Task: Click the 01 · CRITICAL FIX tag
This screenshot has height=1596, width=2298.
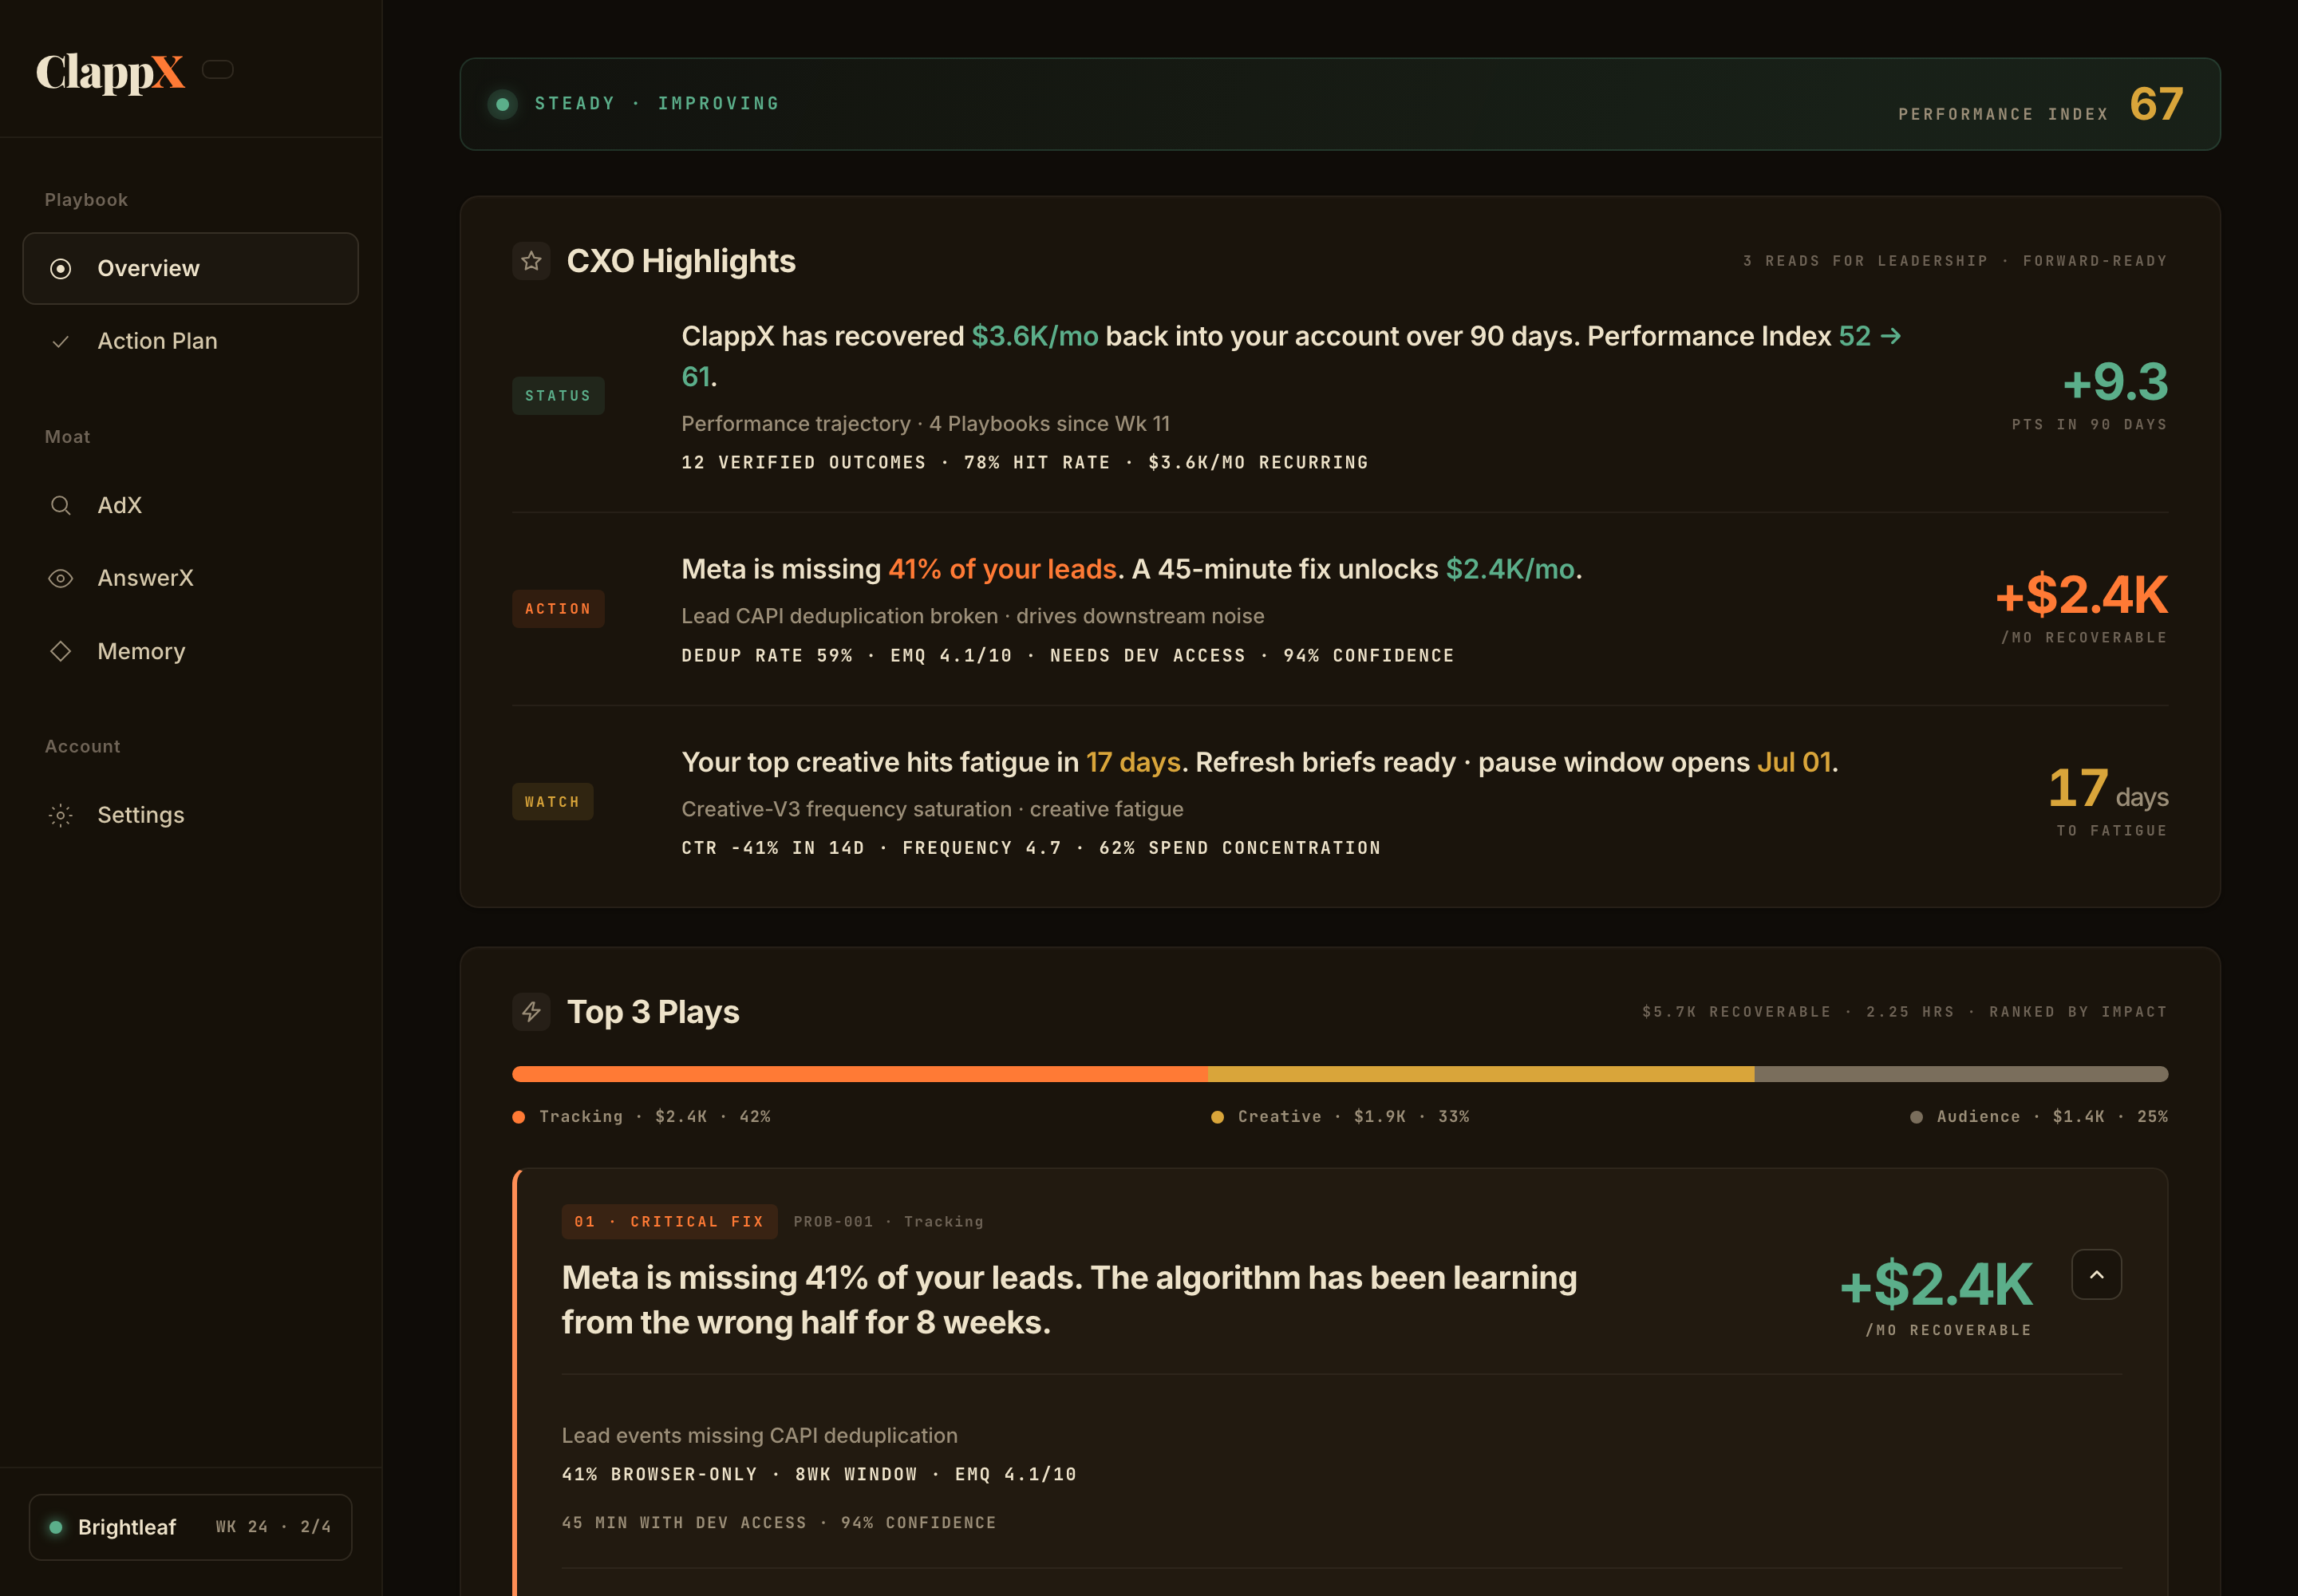Action: tap(669, 1222)
